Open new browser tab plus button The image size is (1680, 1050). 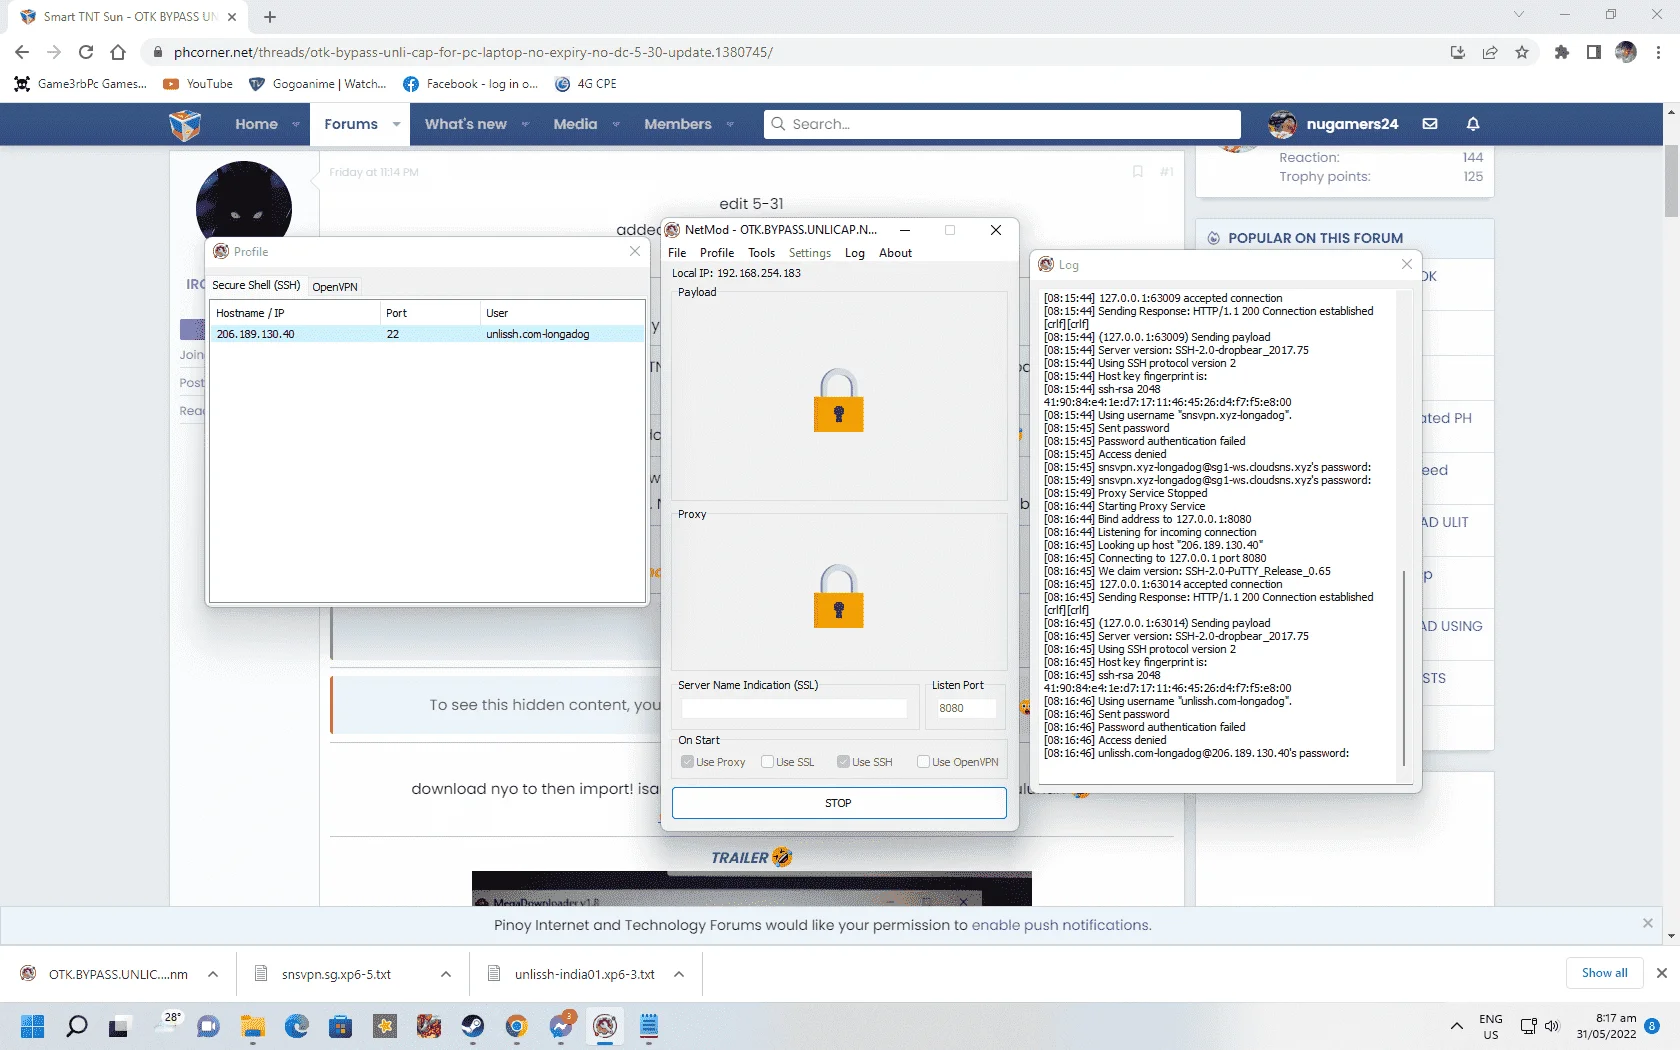click(x=270, y=17)
